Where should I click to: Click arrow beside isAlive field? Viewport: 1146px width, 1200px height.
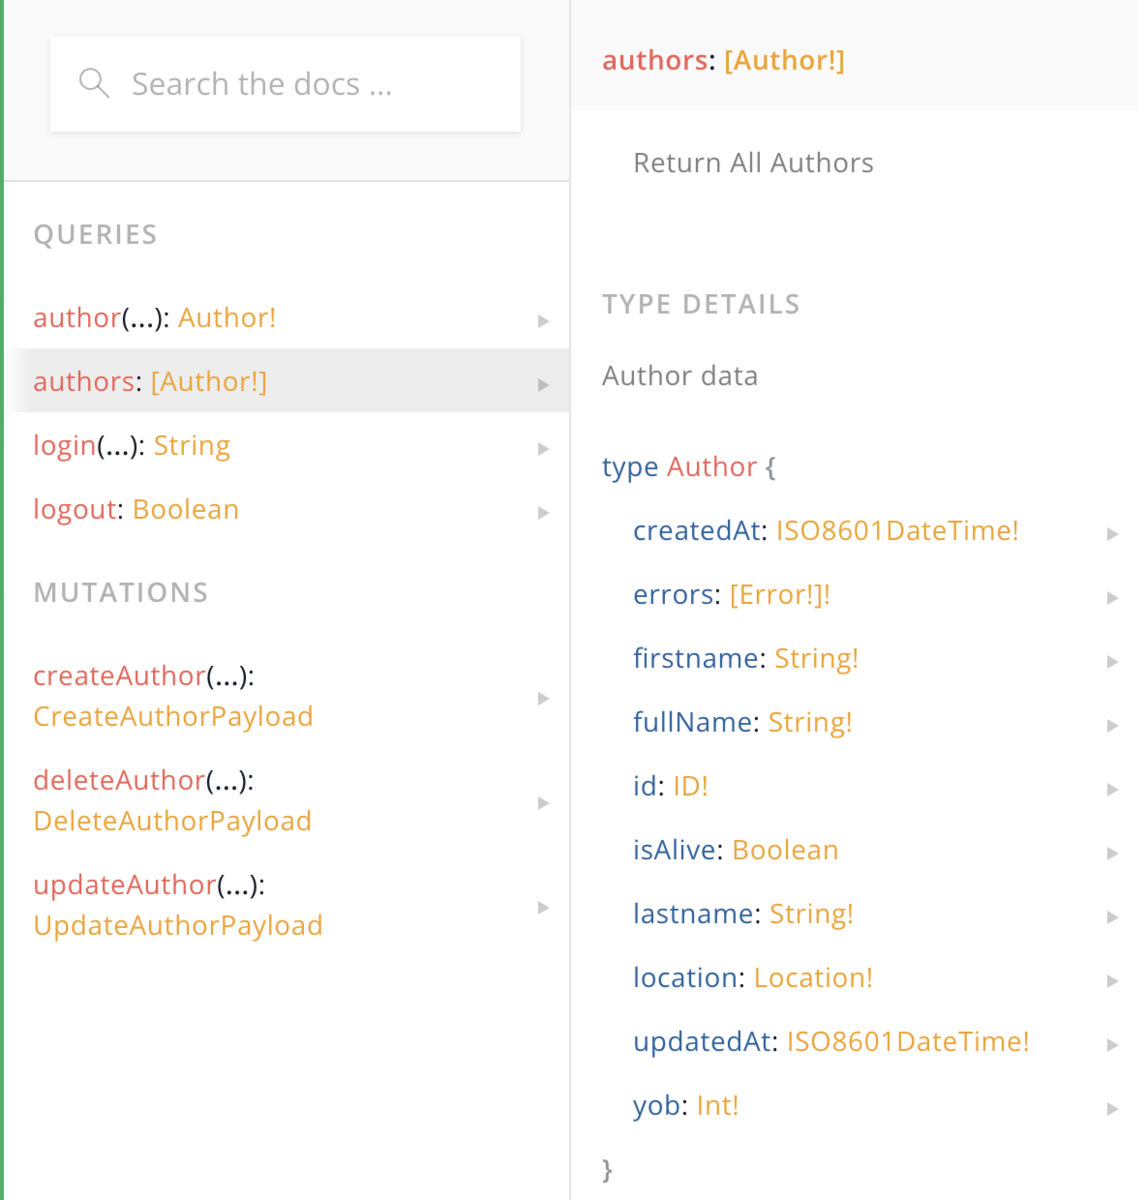pos(1112,853)
